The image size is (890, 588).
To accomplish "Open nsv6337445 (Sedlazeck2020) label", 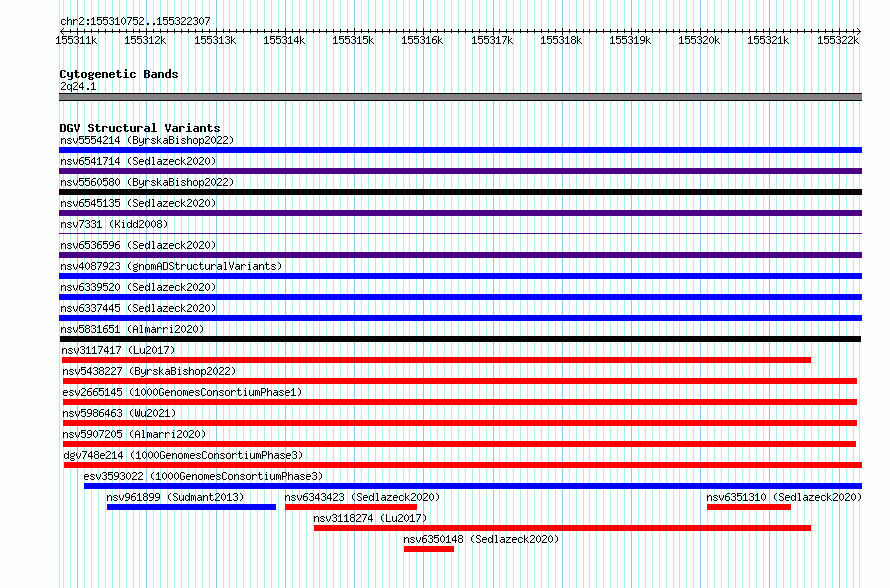I will 138,308.
